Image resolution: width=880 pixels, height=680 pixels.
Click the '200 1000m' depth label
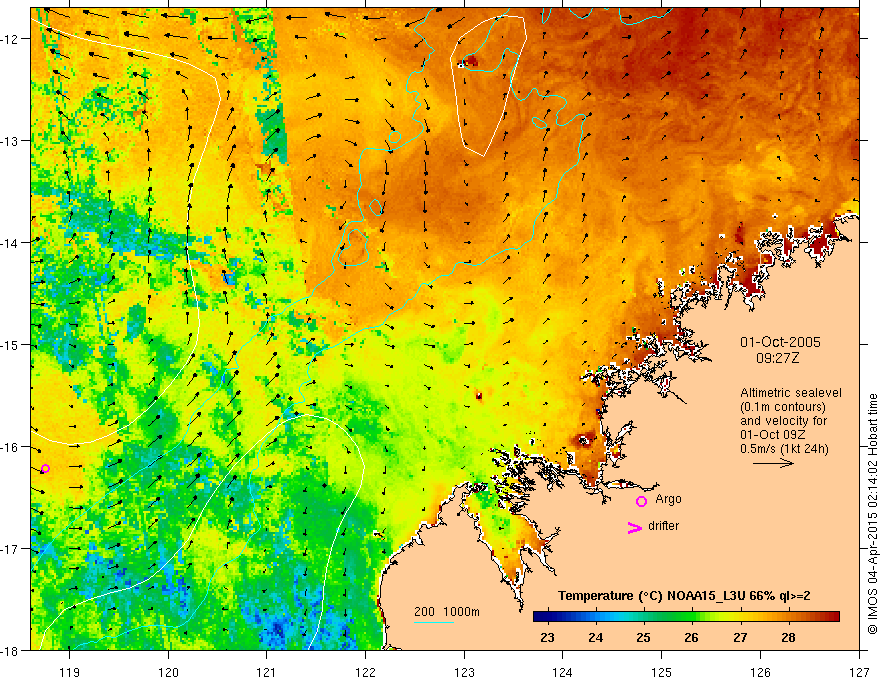[x=447, y=612]
